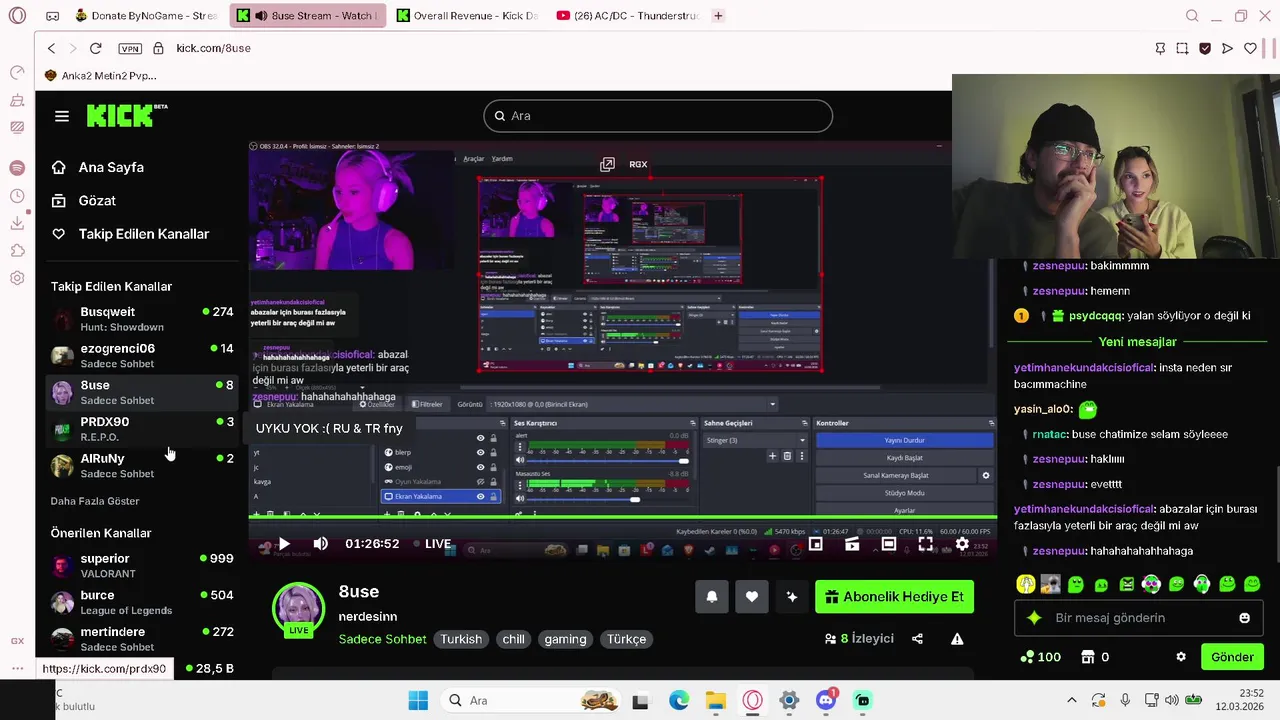Screen dimensions: 1280x720
Task: Toggle the VPN badge in address bar
Action: (x=129, y=48)
